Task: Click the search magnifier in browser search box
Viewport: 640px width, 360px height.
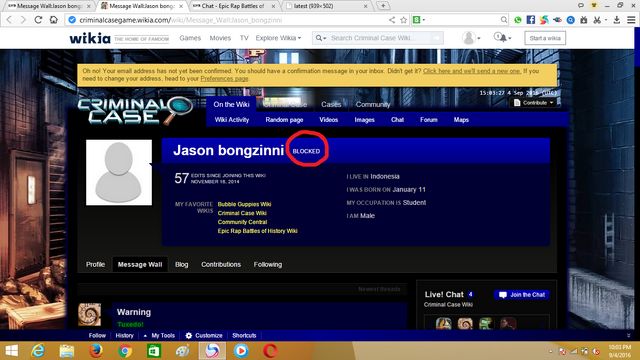Action: pyautogui.click(x=504, y=20)
